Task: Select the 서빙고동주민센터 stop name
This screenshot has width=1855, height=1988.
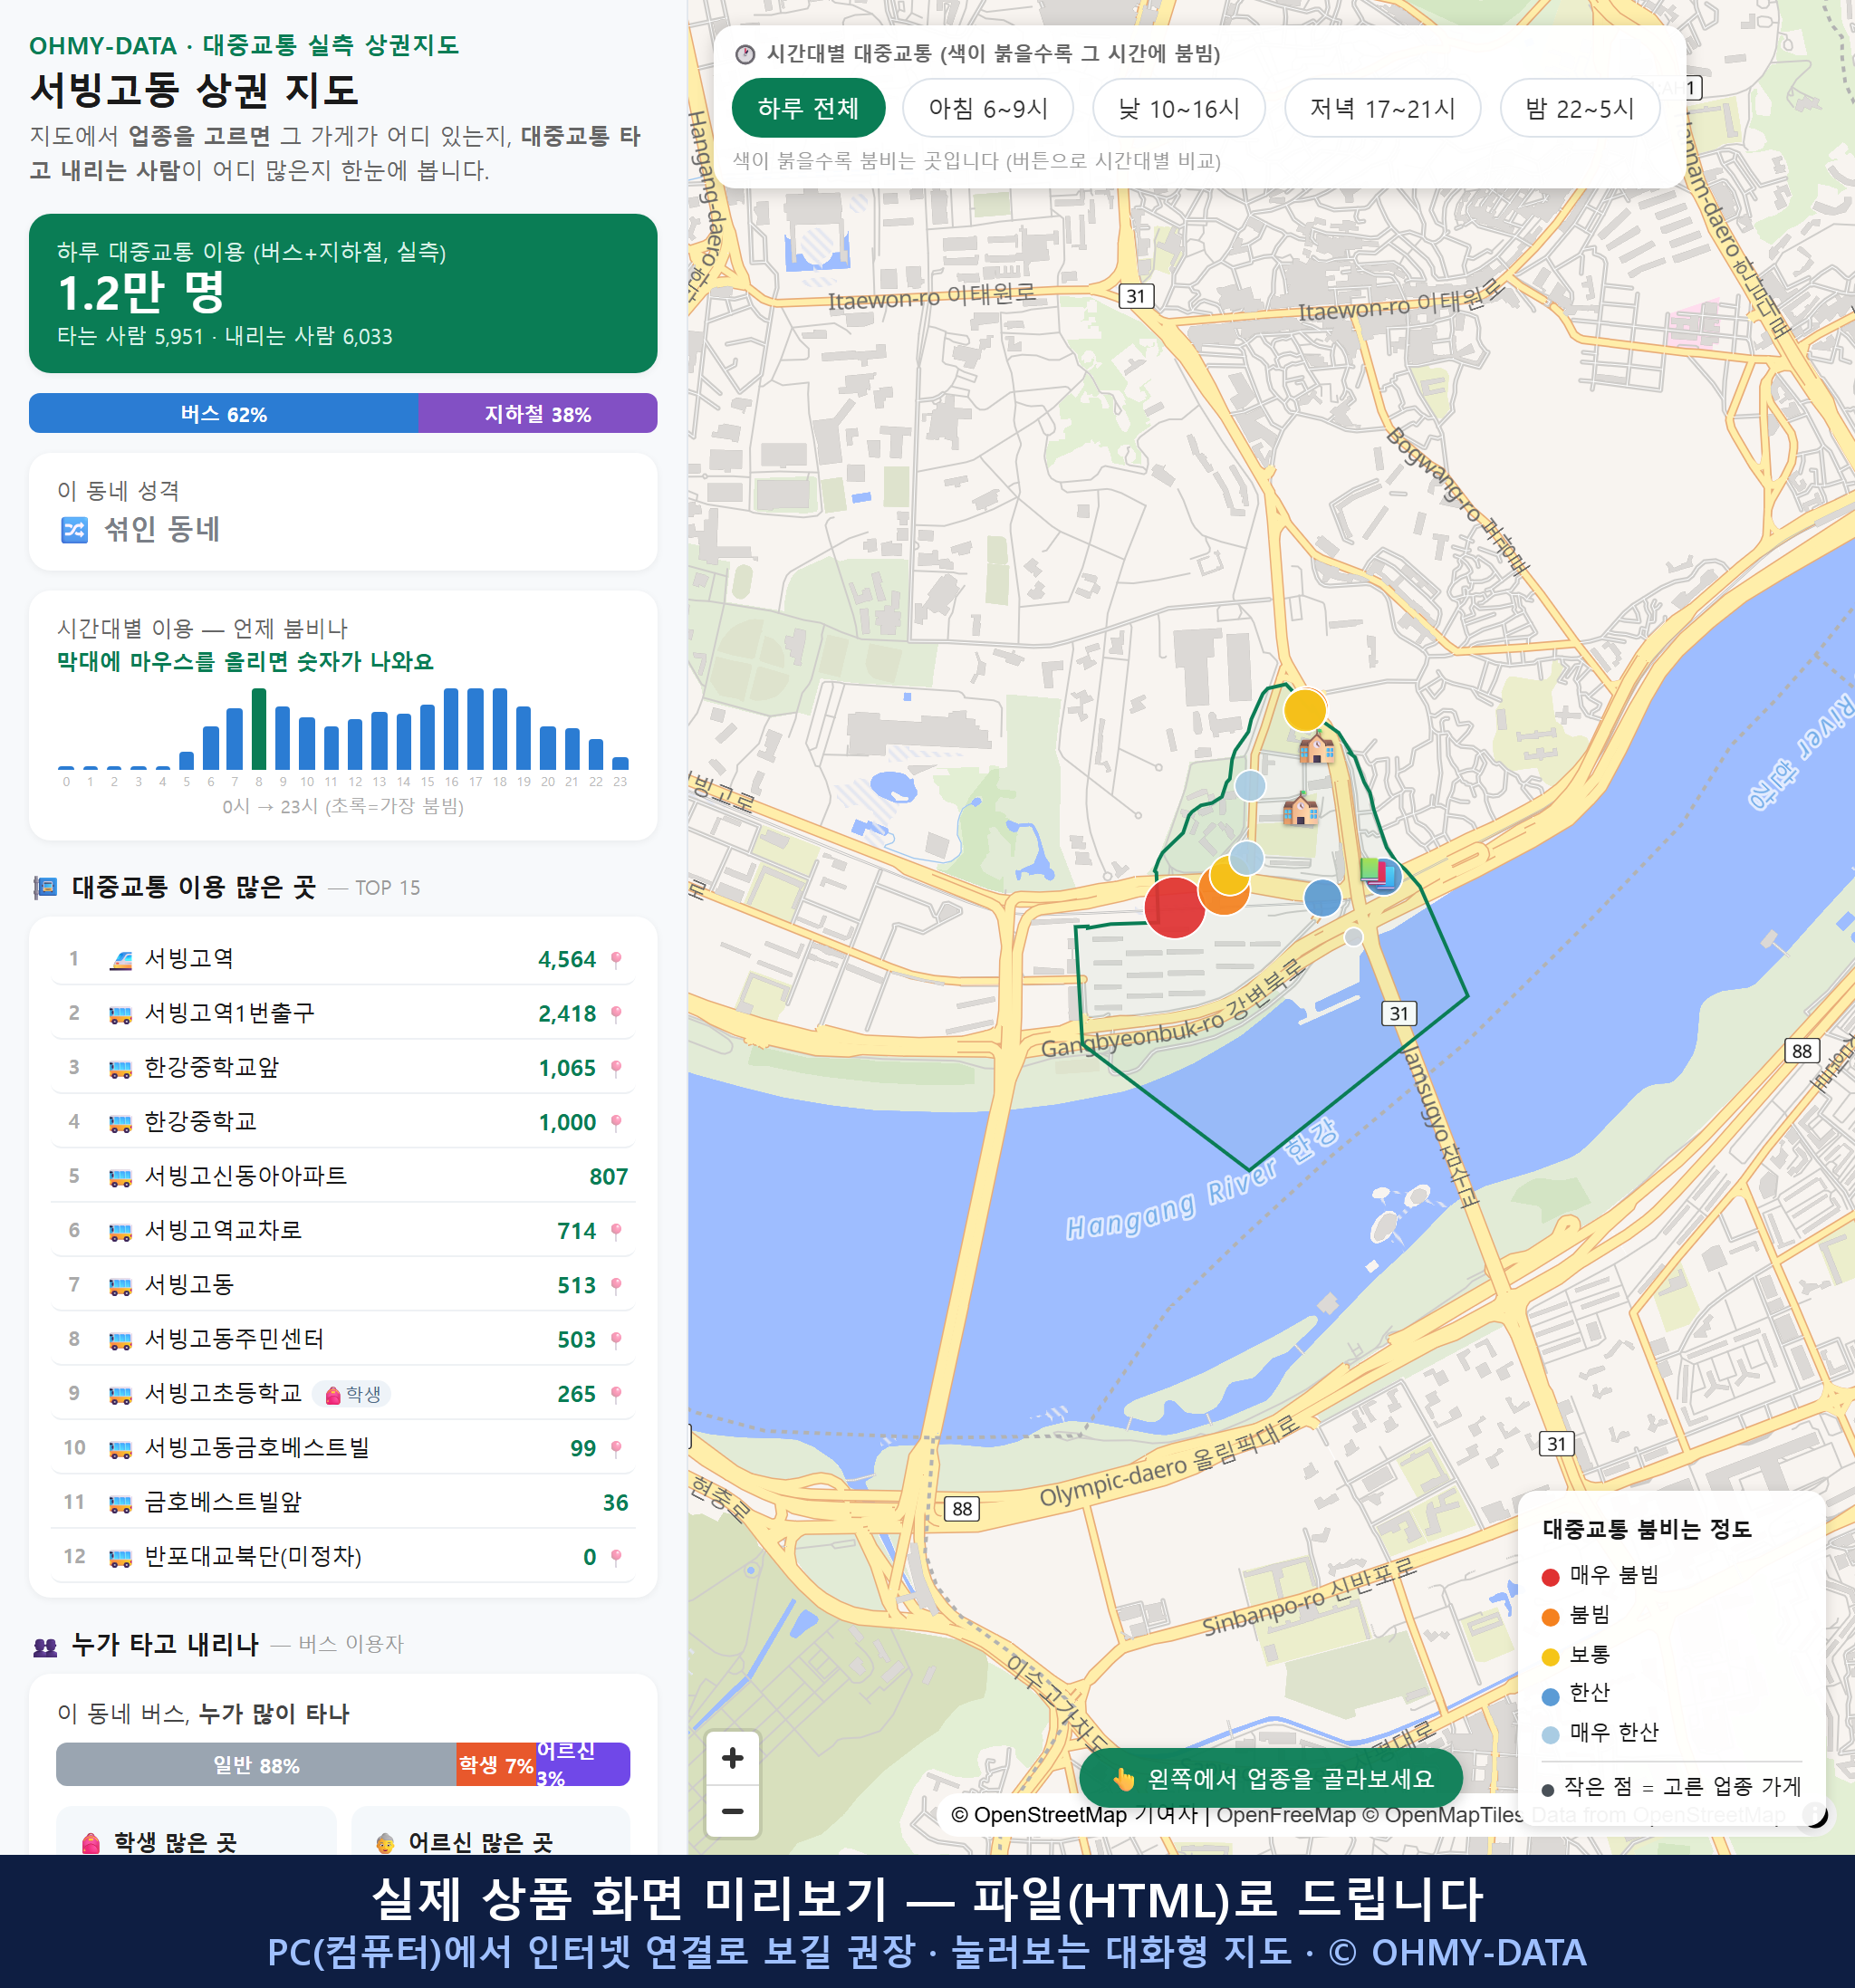Action: click(x=234, y=1338)
